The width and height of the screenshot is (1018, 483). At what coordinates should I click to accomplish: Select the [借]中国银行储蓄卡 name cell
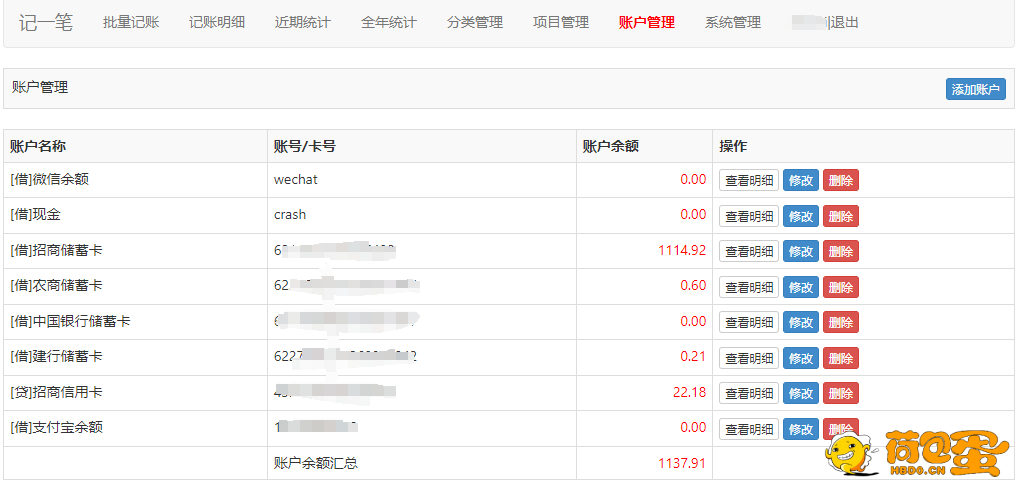point(135,322)
